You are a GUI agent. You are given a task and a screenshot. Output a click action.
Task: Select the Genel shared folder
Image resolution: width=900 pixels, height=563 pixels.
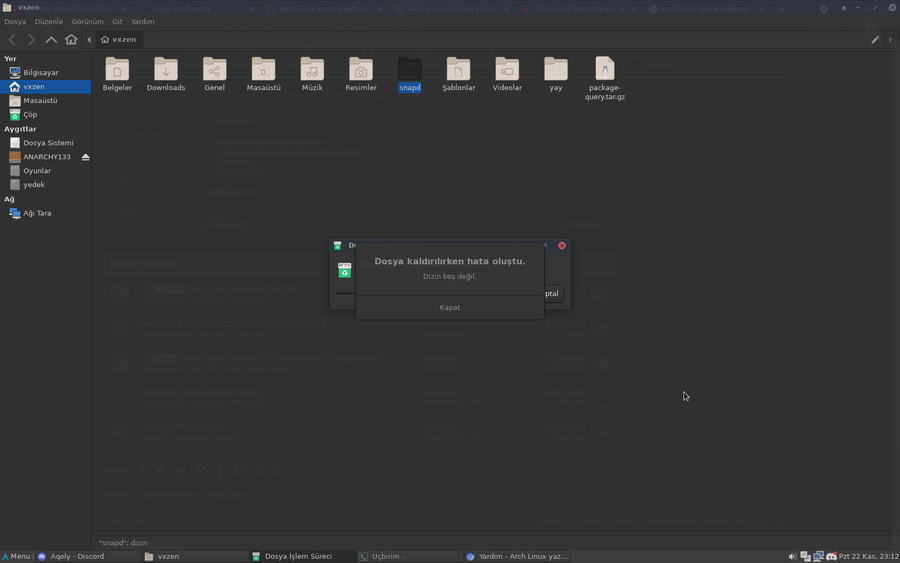coord(215,74)
